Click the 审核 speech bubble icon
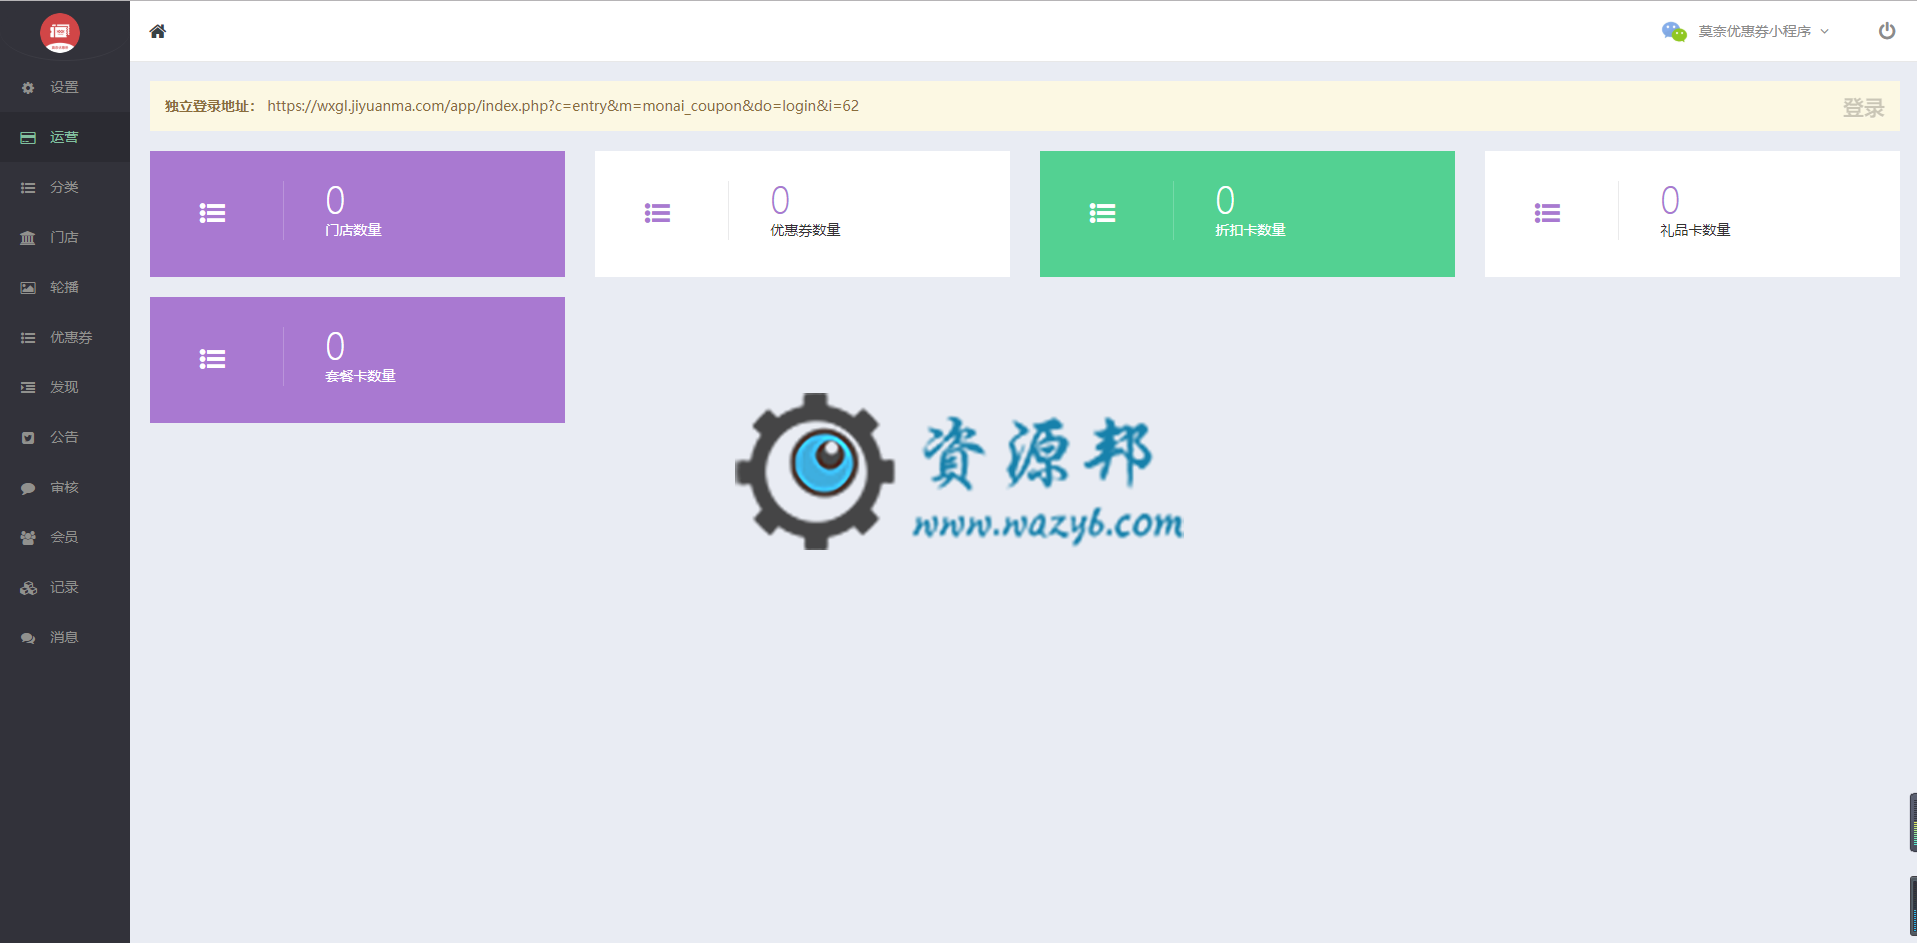The width and height of the screenshot is (1917, 943). [28, 488]
